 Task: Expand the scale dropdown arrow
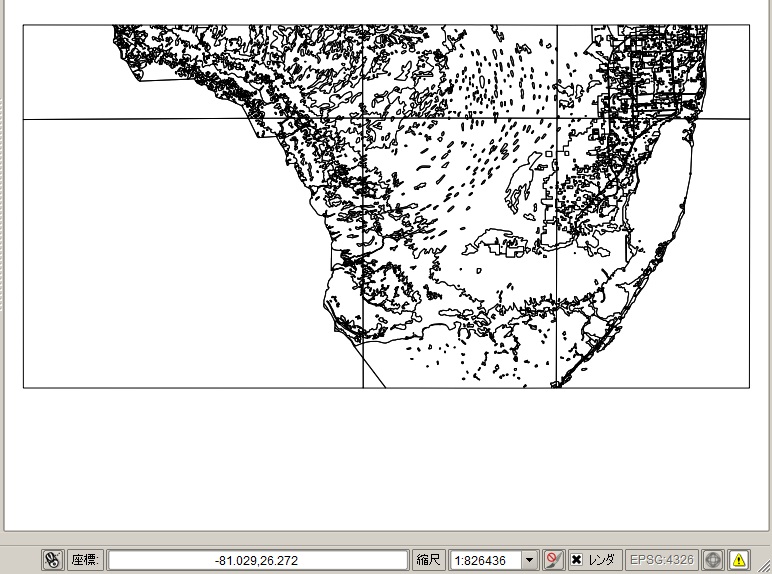[x=530, y=560]
